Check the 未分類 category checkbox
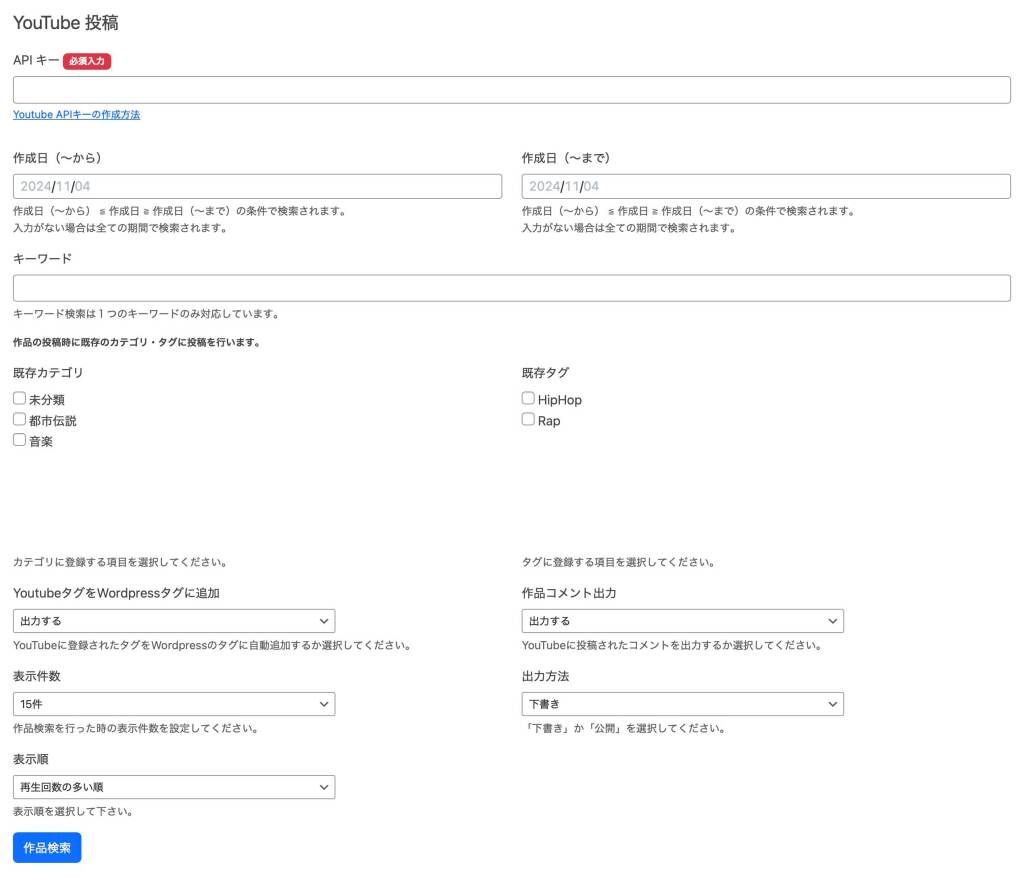1024x877 pixels. 20,398
